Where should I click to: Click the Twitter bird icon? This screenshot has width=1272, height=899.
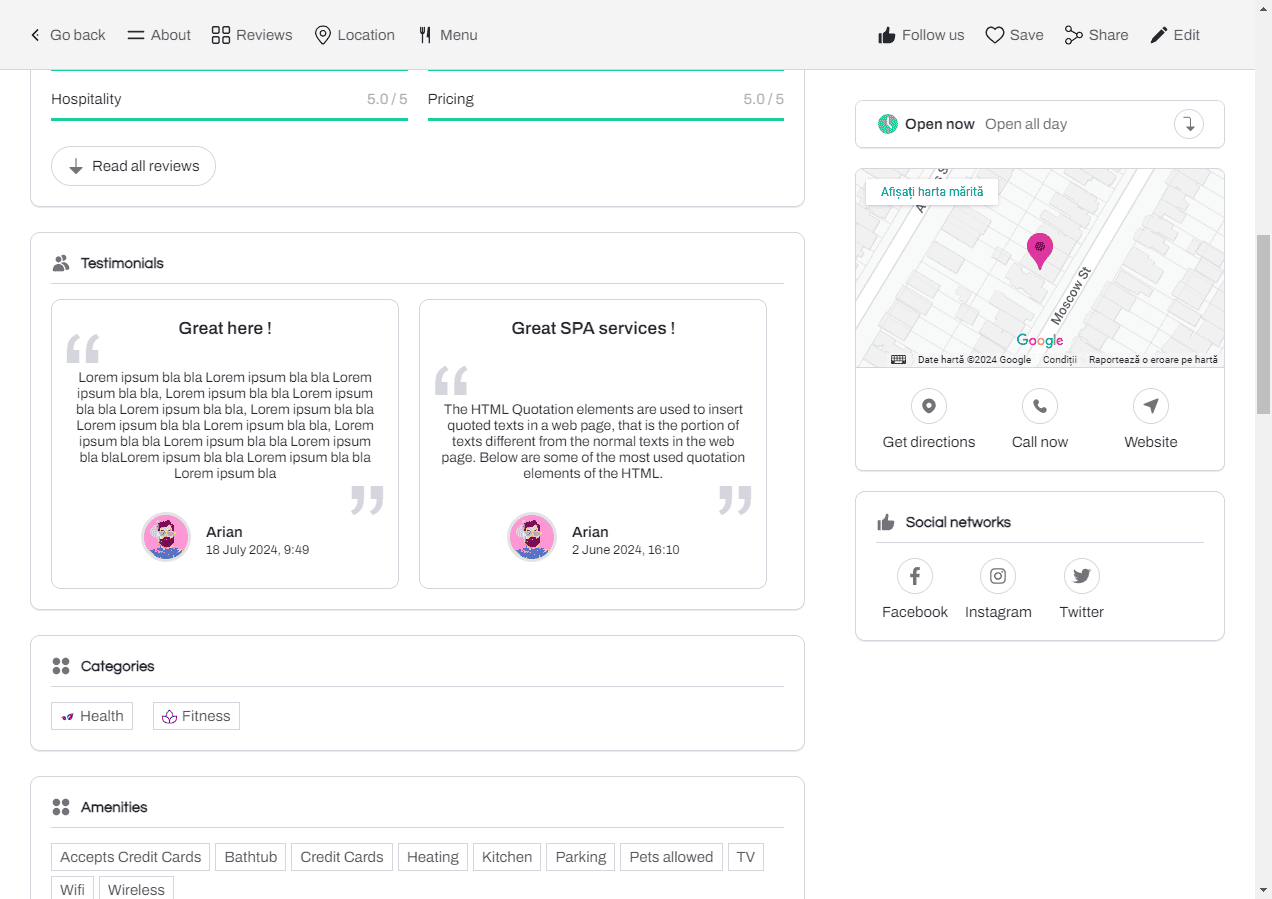click(1081, 576)
